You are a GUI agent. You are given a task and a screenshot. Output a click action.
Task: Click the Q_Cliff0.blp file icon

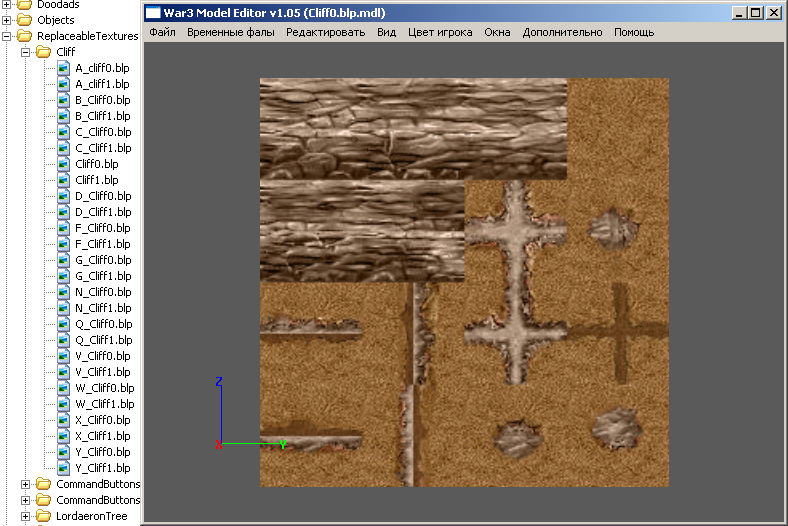(x=63, y=324)
